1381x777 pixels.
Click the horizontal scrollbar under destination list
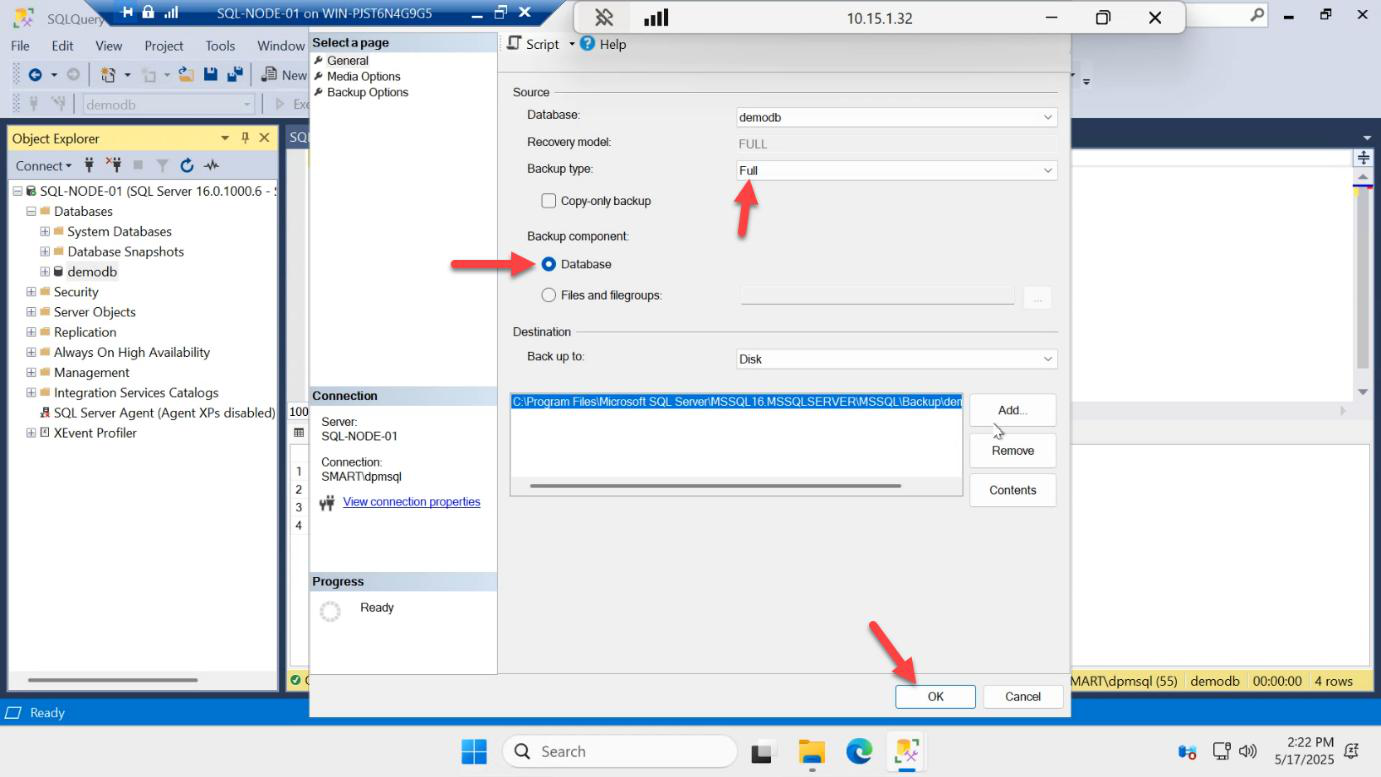pos(715,486)
